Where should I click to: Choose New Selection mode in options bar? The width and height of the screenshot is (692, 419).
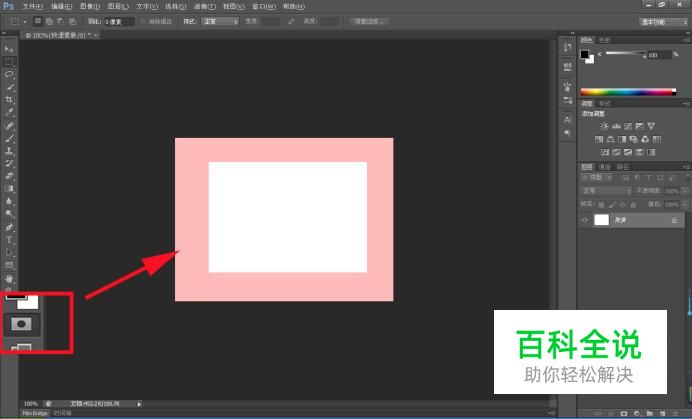[x=38, y=21]
